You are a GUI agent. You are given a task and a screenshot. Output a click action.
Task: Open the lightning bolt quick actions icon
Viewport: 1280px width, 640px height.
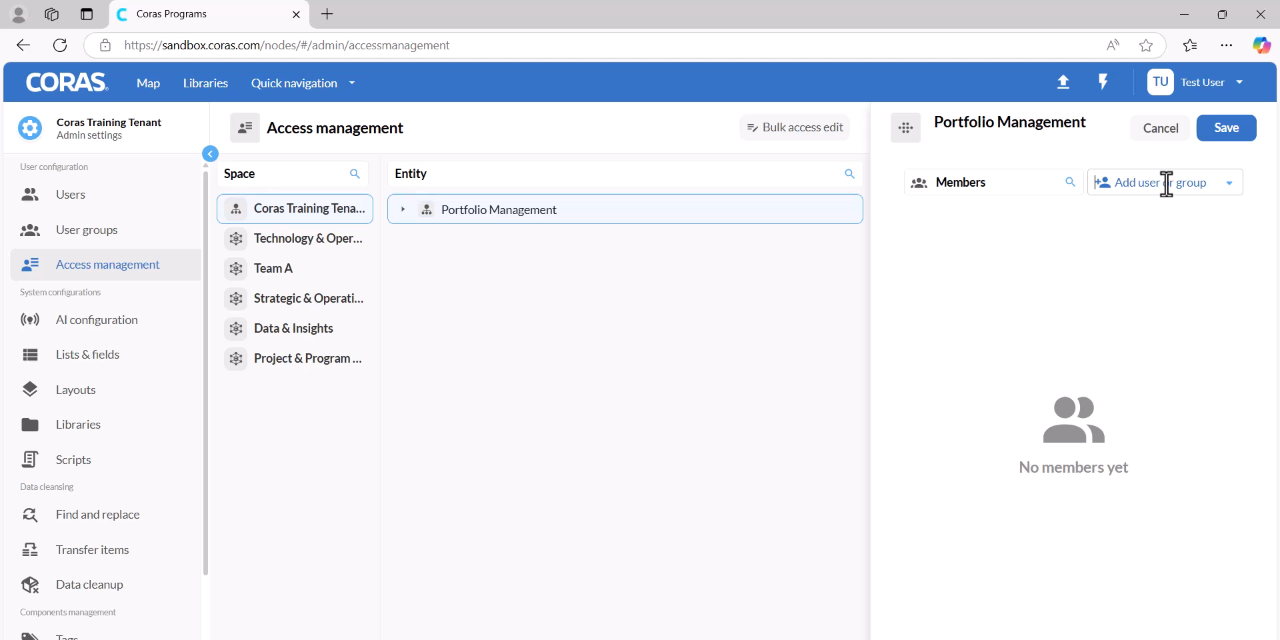[x=1103, y=82]
